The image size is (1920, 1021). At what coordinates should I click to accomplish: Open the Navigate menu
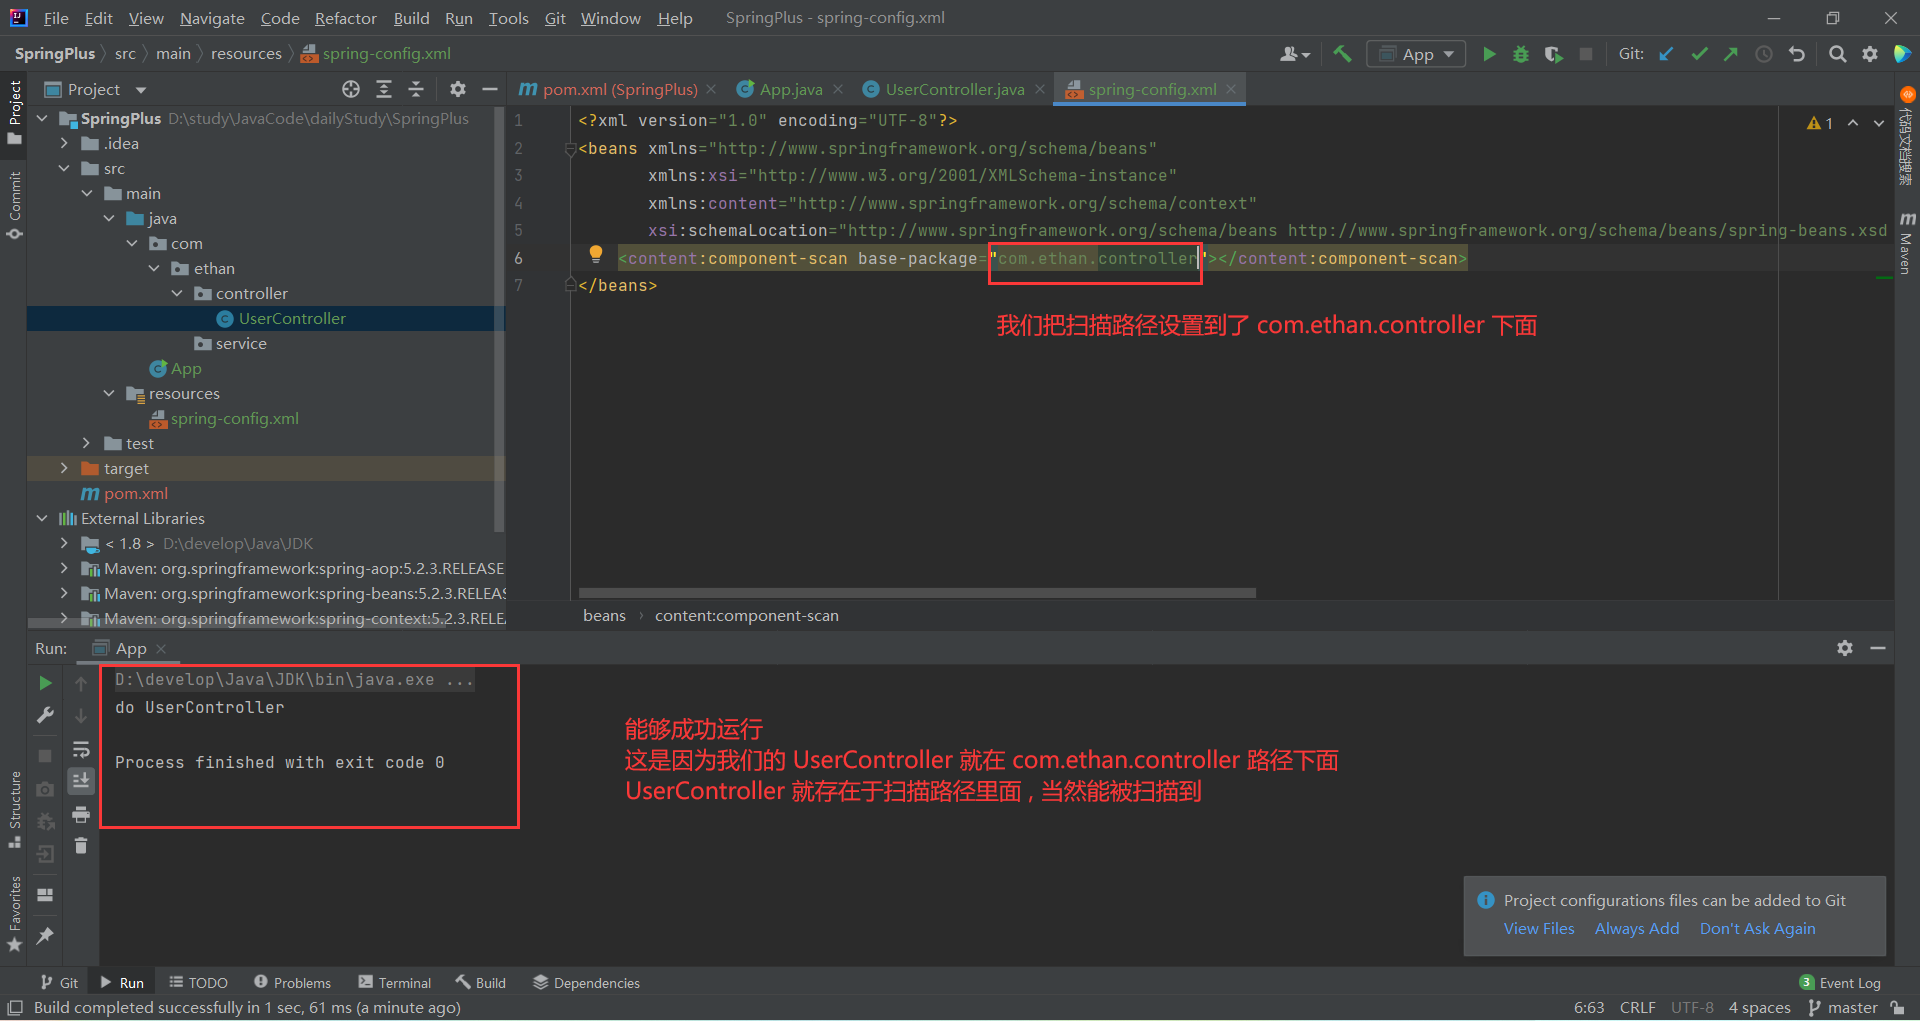pyautogui.click(x=212, y=18)
